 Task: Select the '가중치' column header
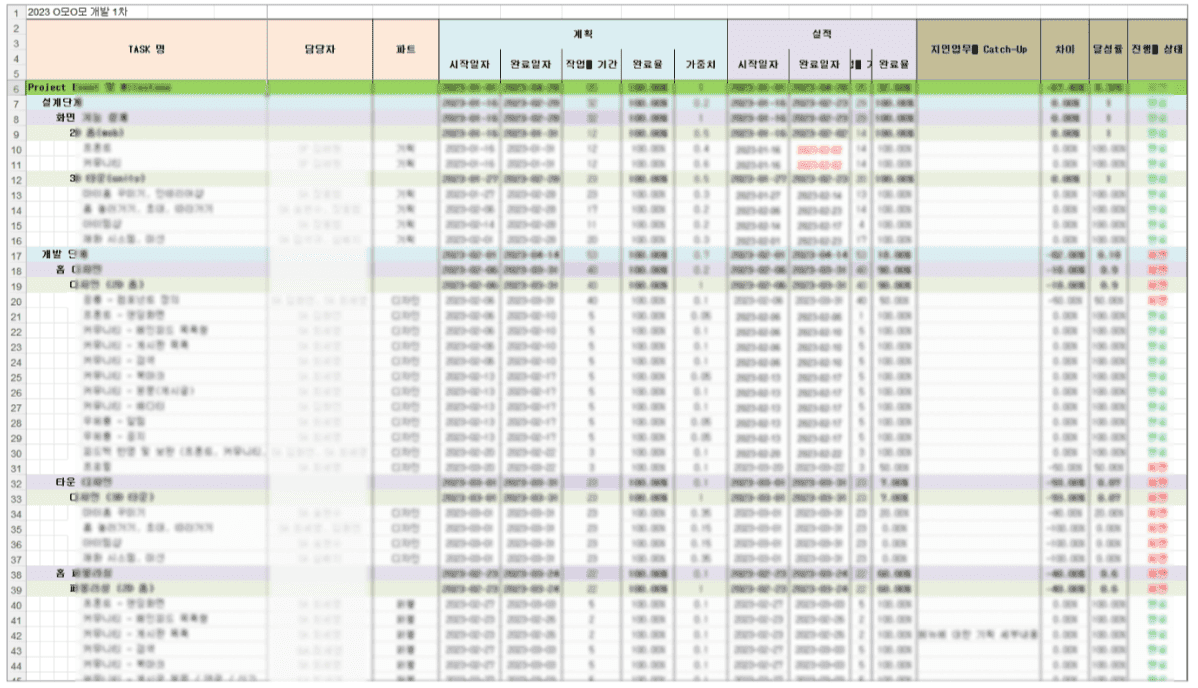701,65
